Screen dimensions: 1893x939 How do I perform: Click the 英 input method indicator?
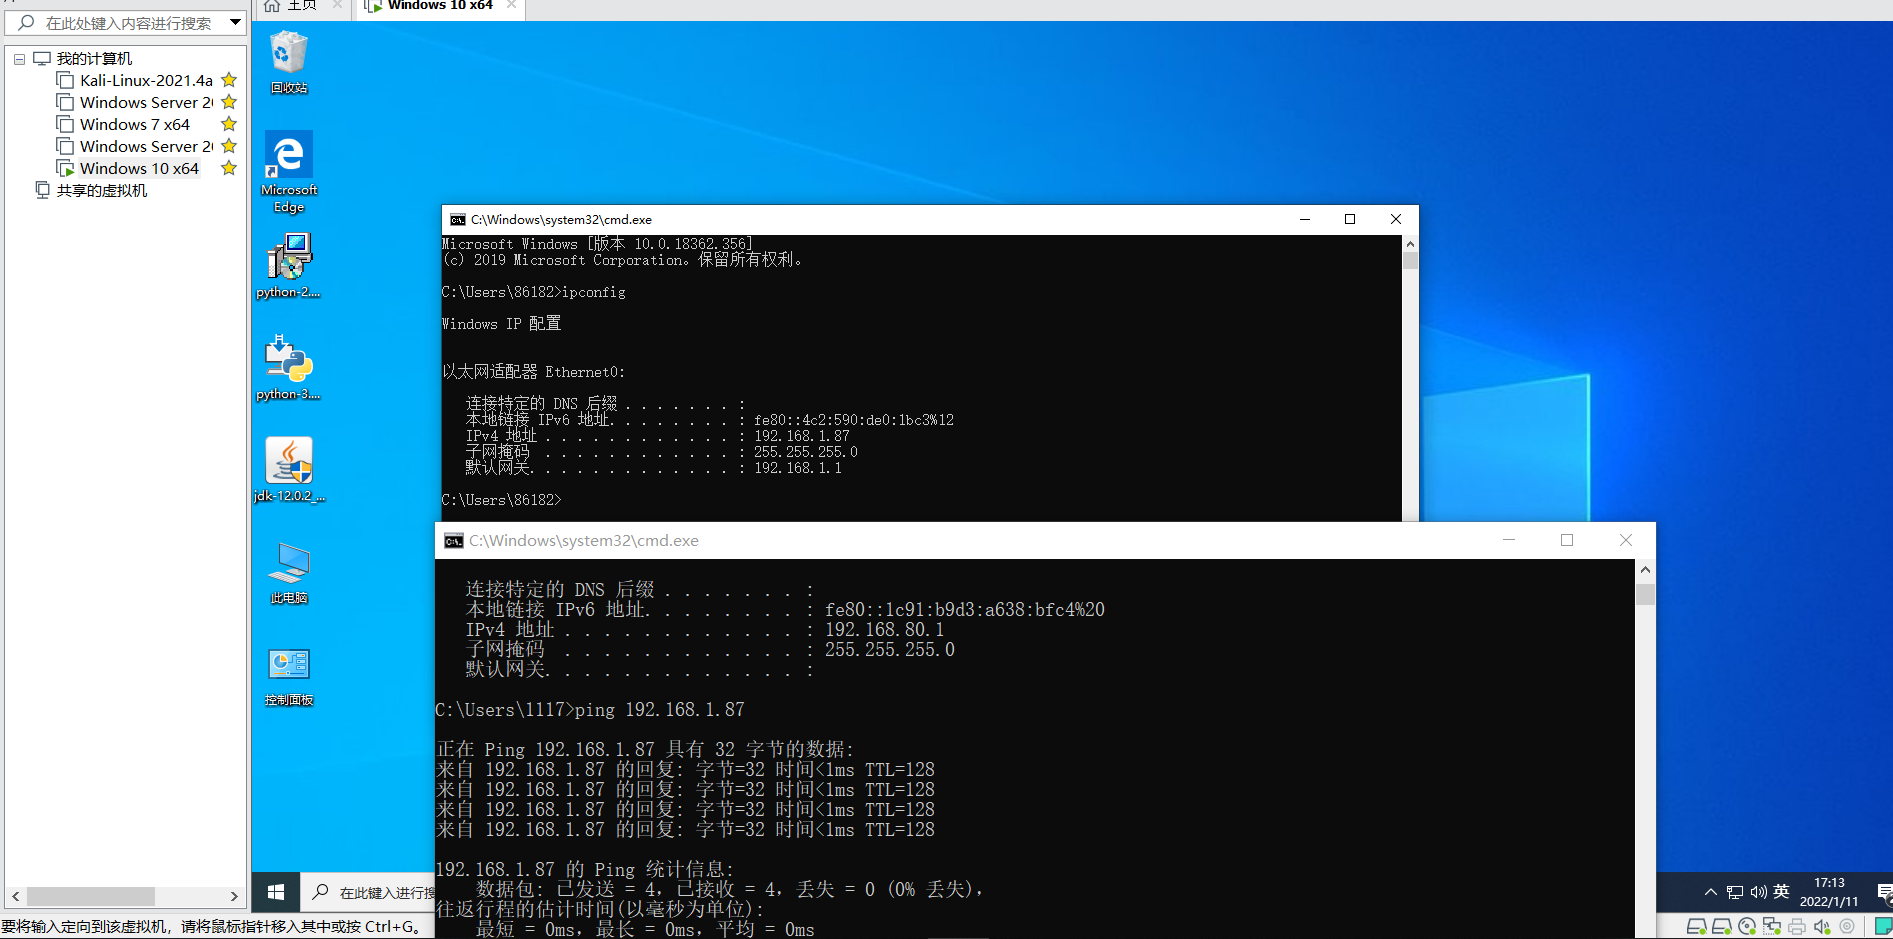coord(1781,892)
